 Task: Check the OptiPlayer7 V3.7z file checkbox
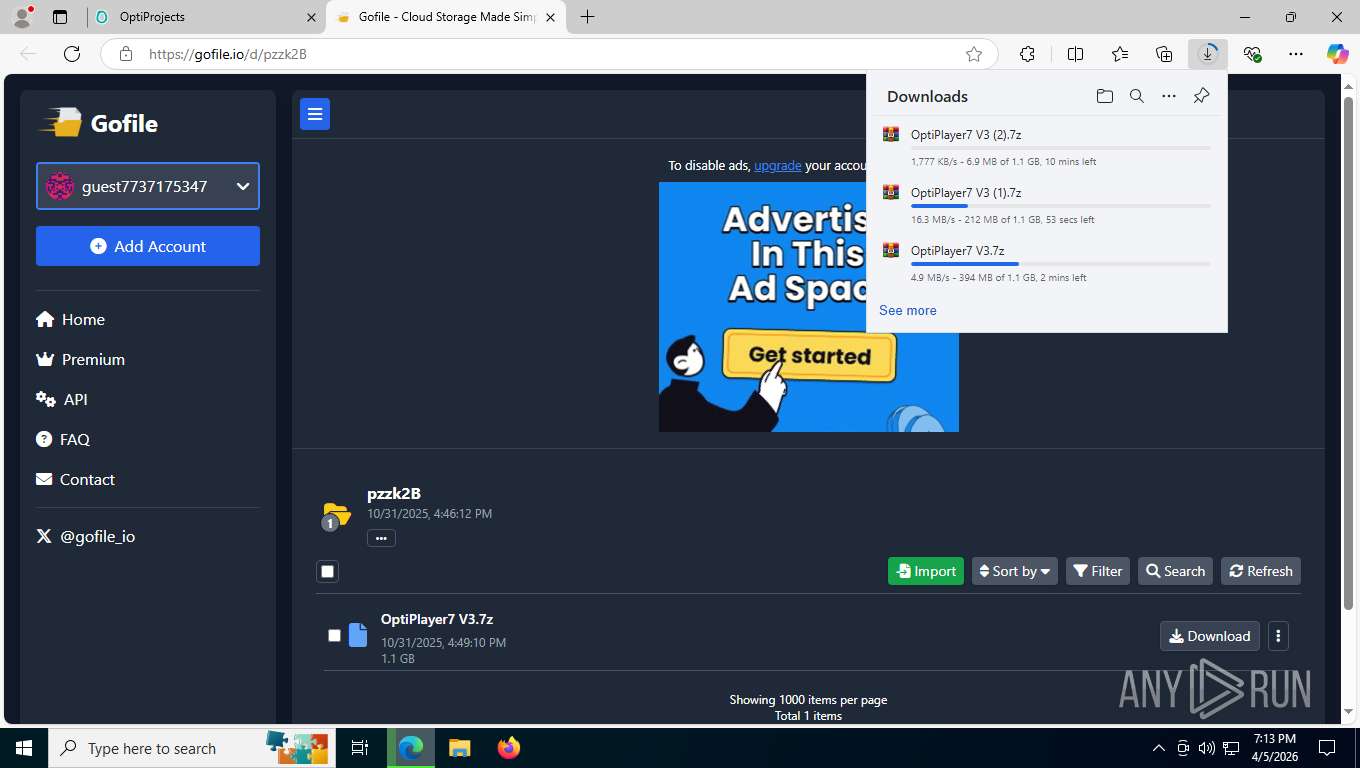335,636
